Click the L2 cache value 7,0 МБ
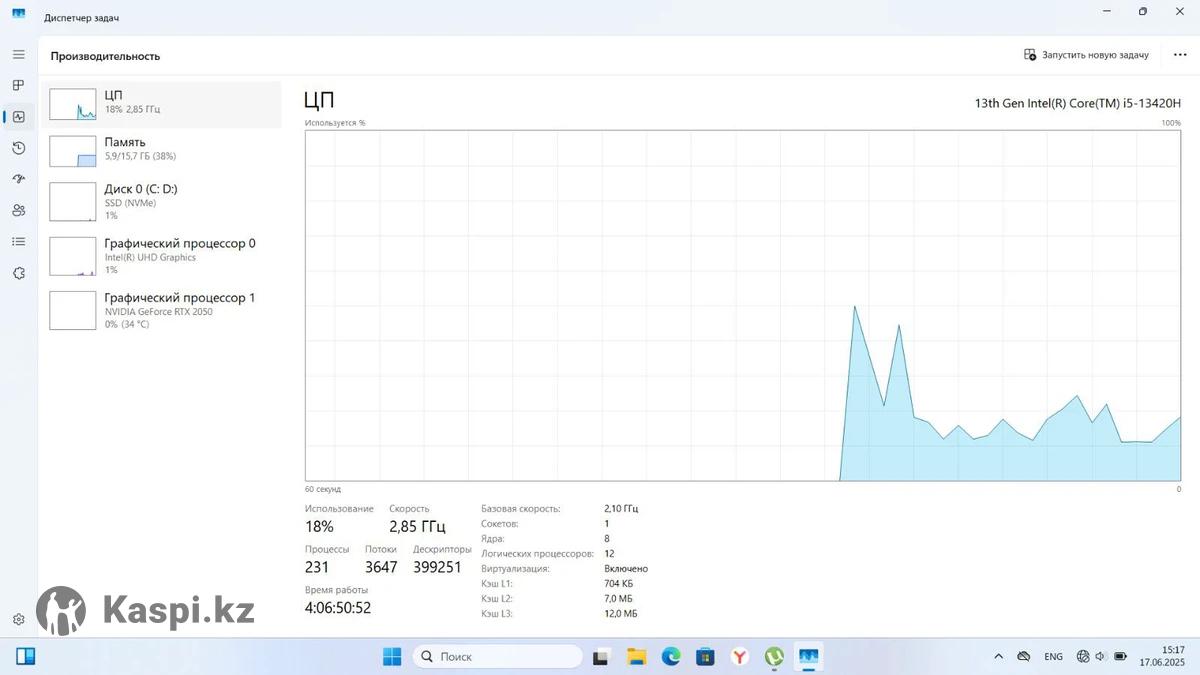1200x675 pixels. (619, 598)
